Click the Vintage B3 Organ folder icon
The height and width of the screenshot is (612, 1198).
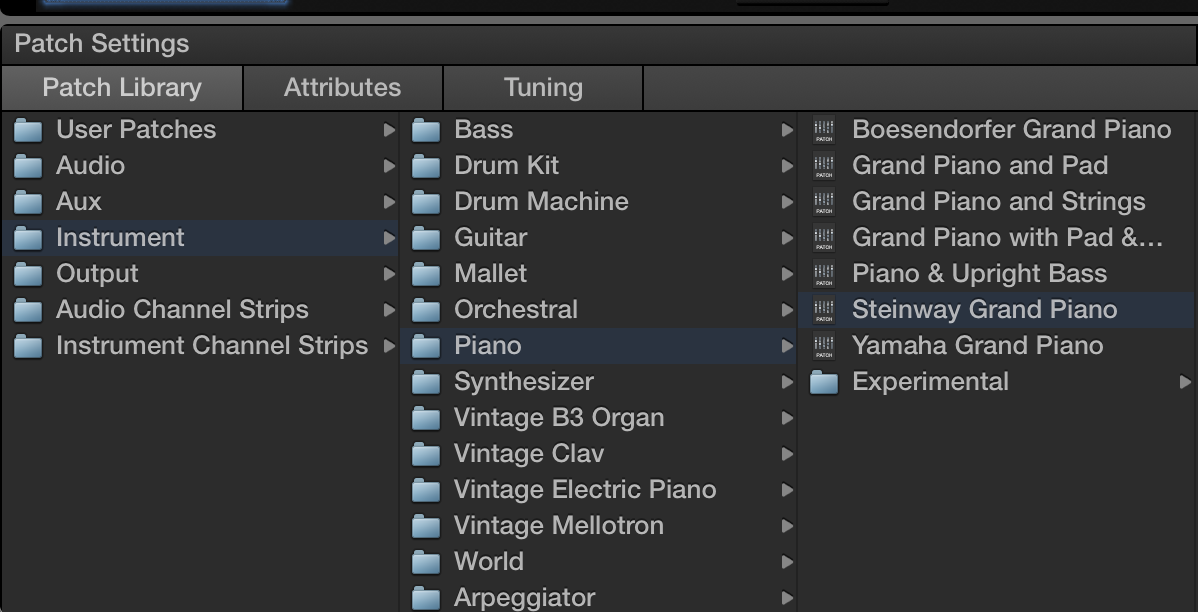[x=426, y=418]
